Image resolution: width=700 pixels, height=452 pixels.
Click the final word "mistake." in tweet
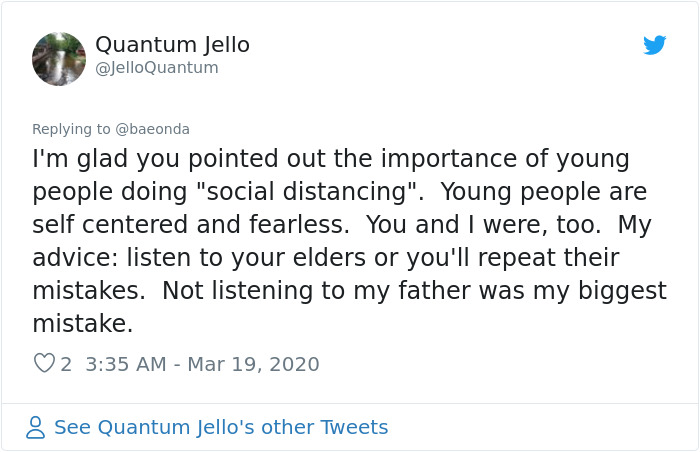[x=83, y=324]
